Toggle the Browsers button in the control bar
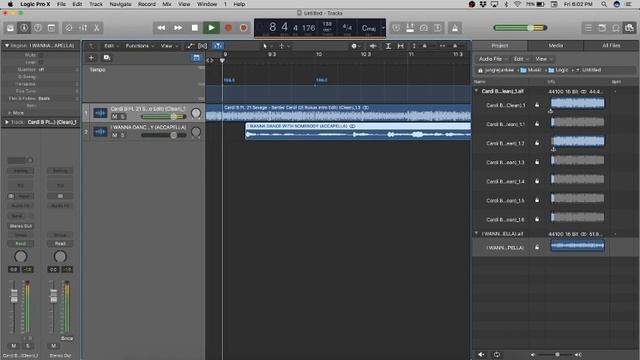This screenshot has width=640, height=360. 629,28
